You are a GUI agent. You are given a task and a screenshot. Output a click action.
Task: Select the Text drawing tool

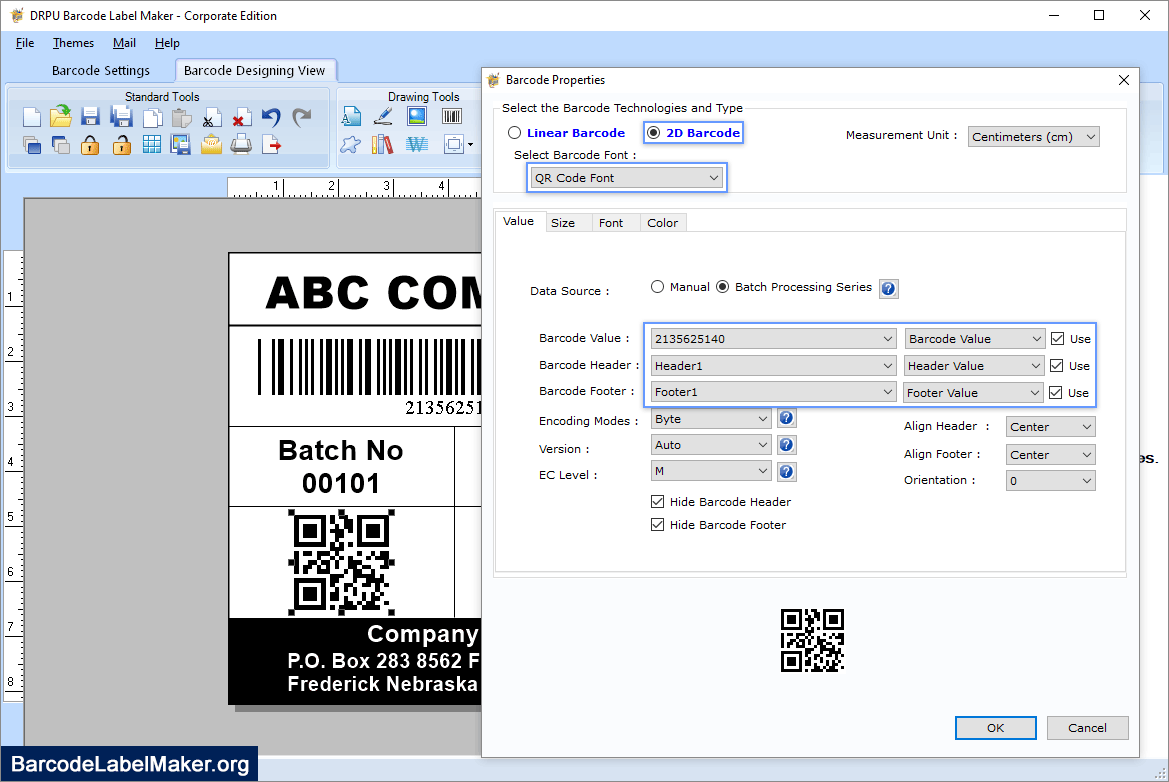point(351,116)
